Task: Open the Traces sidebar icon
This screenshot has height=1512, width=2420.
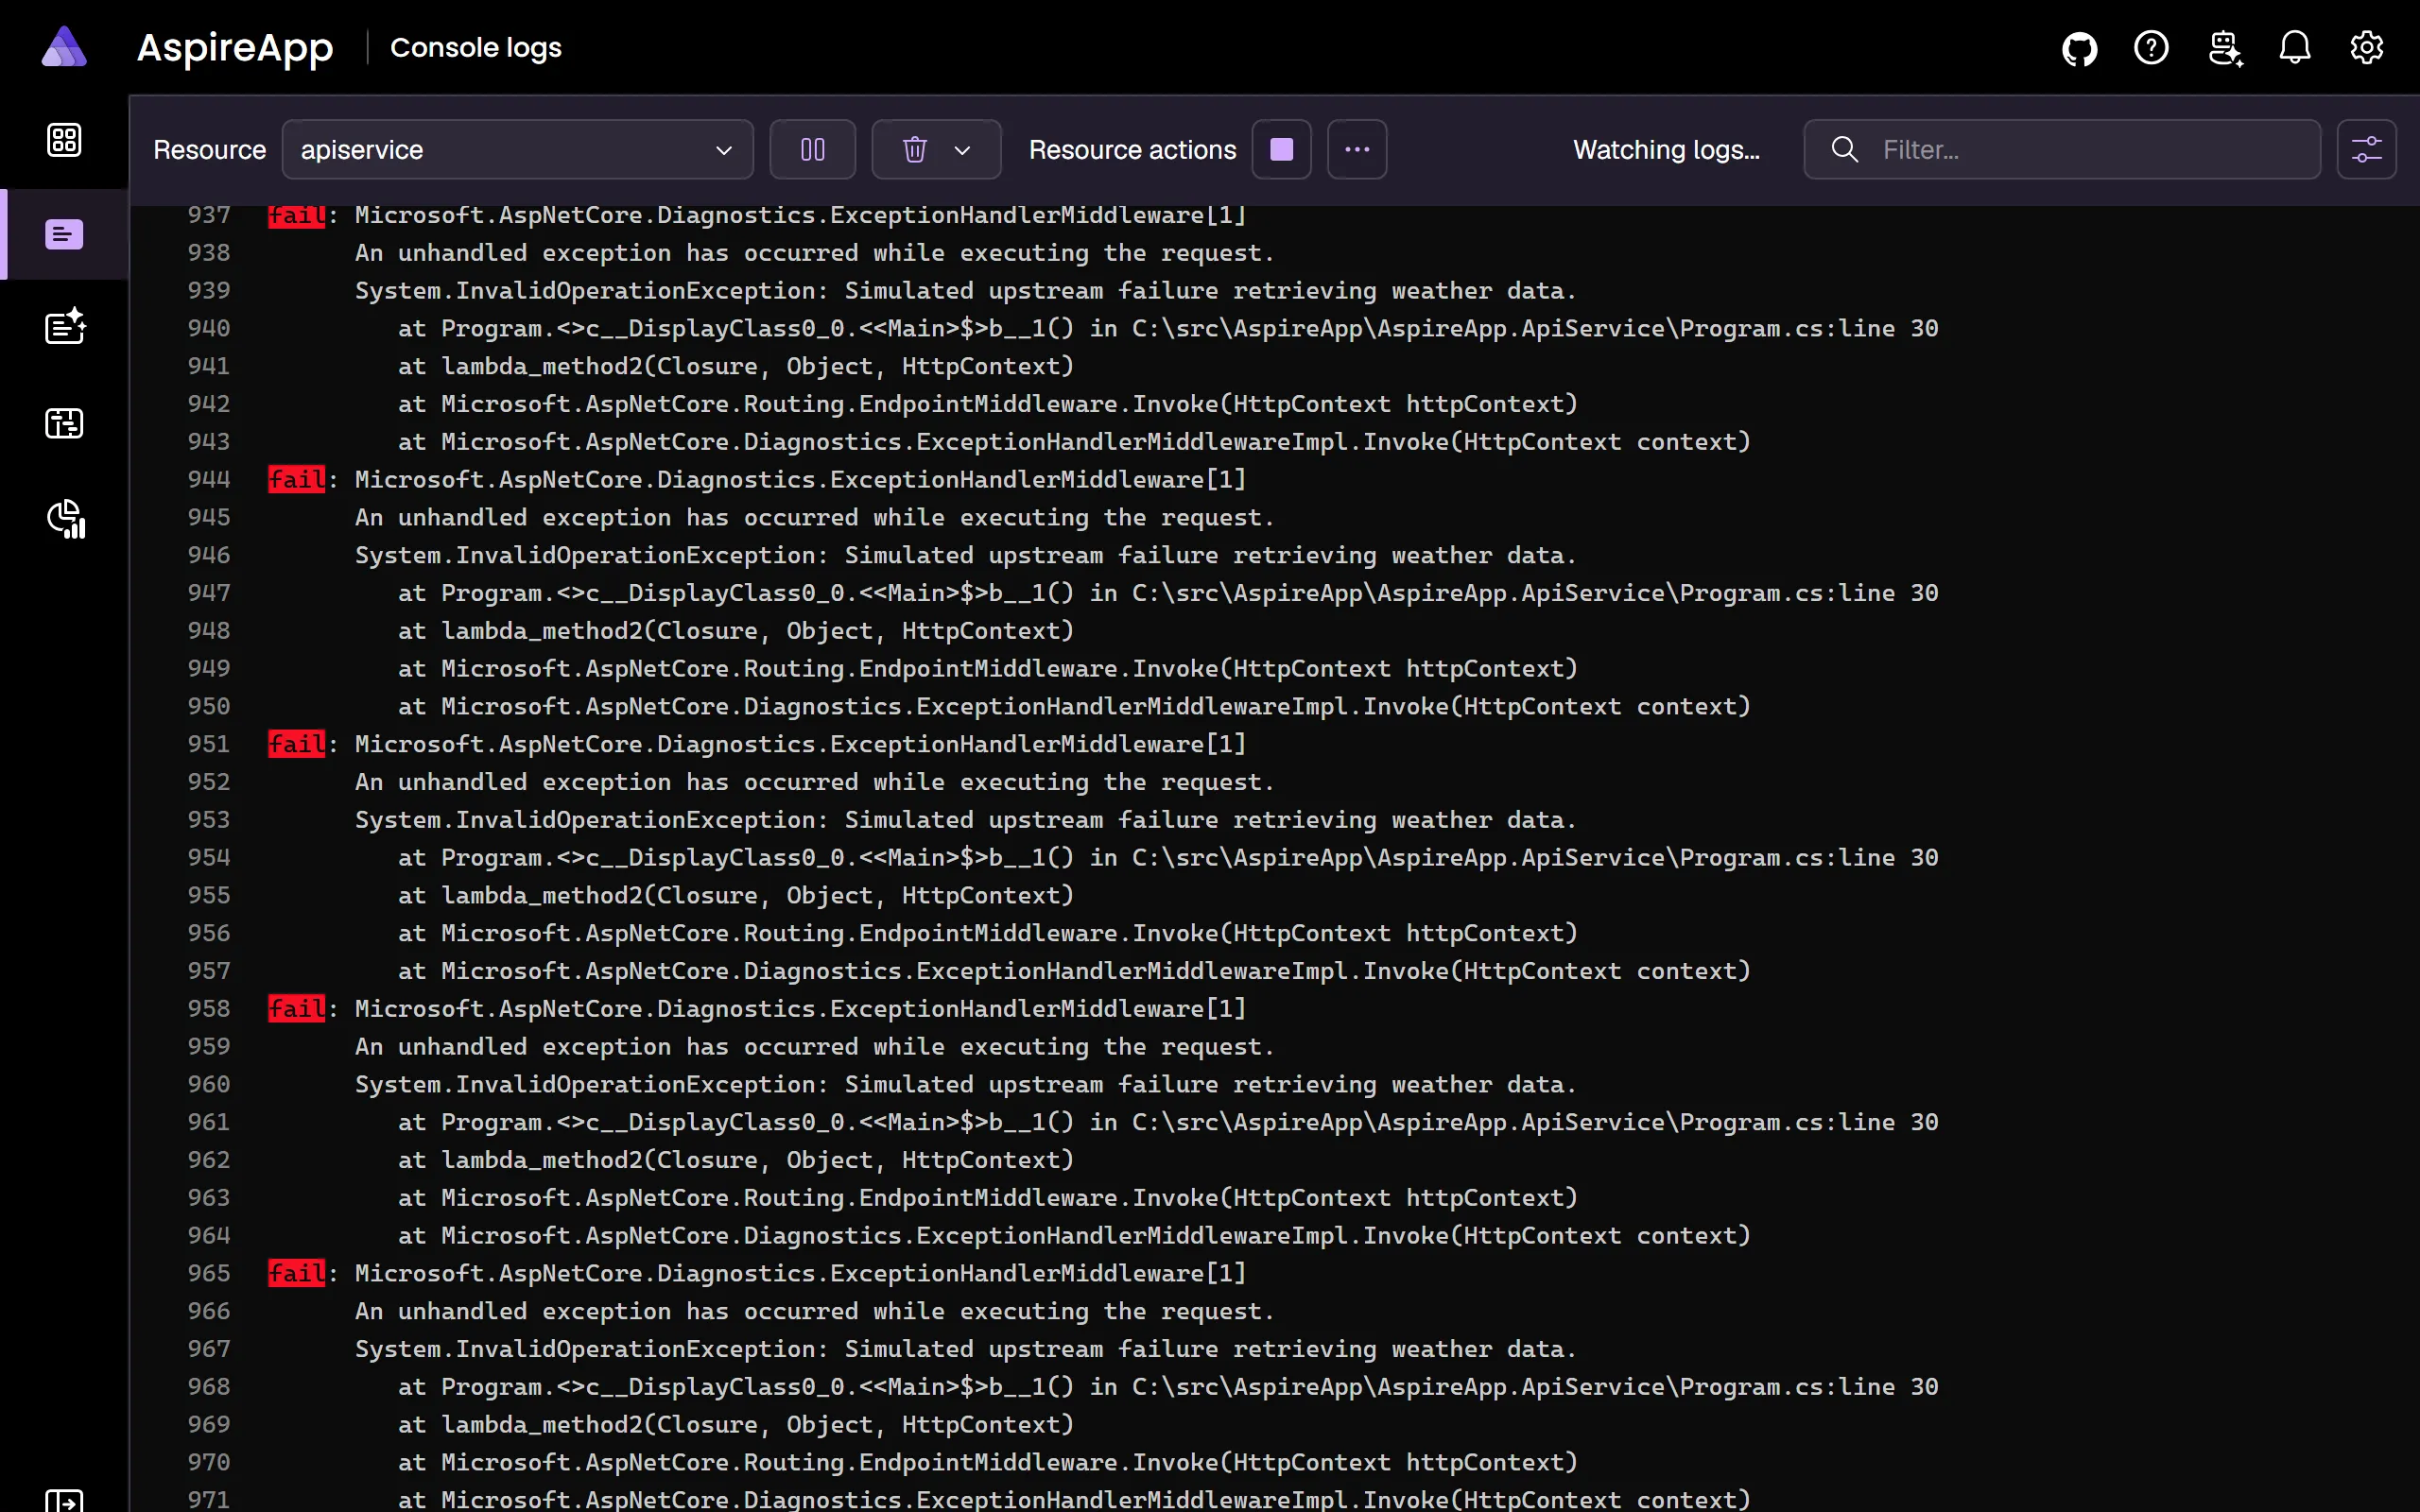Action: 64,423
